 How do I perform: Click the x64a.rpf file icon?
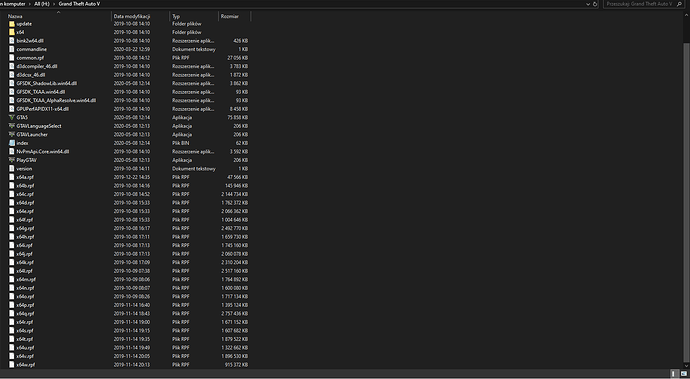12,177
